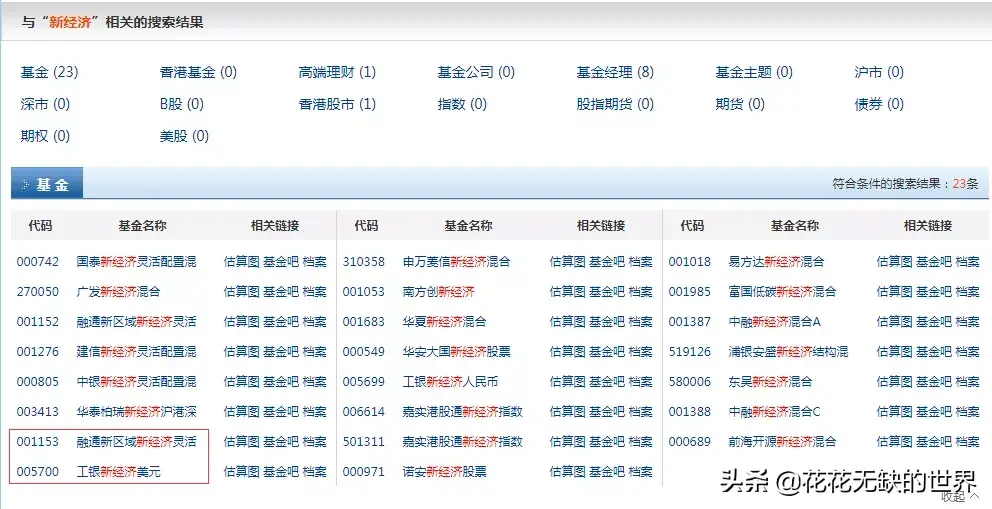Screen dimensions: 992x509
Task: Open the 高端理财 (1) results
Action: pos(337,72)
